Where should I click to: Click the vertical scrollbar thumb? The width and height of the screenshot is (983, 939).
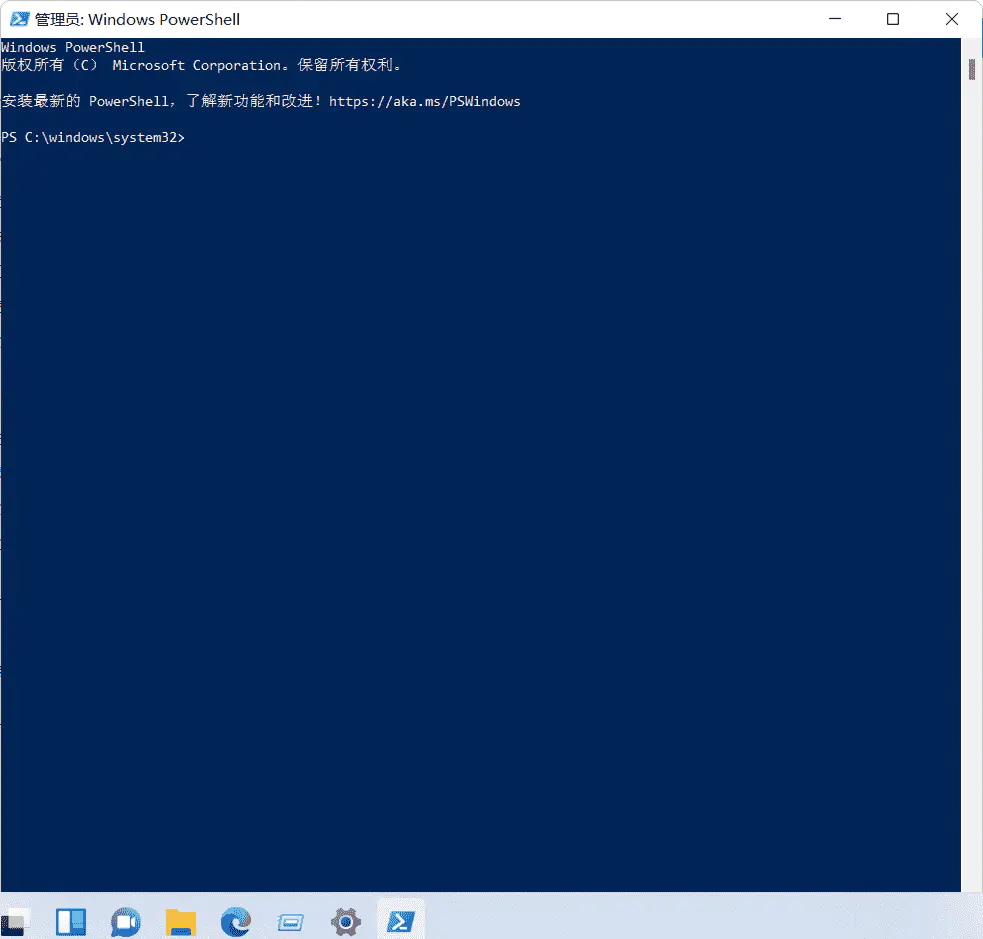[x=972, y=69]
